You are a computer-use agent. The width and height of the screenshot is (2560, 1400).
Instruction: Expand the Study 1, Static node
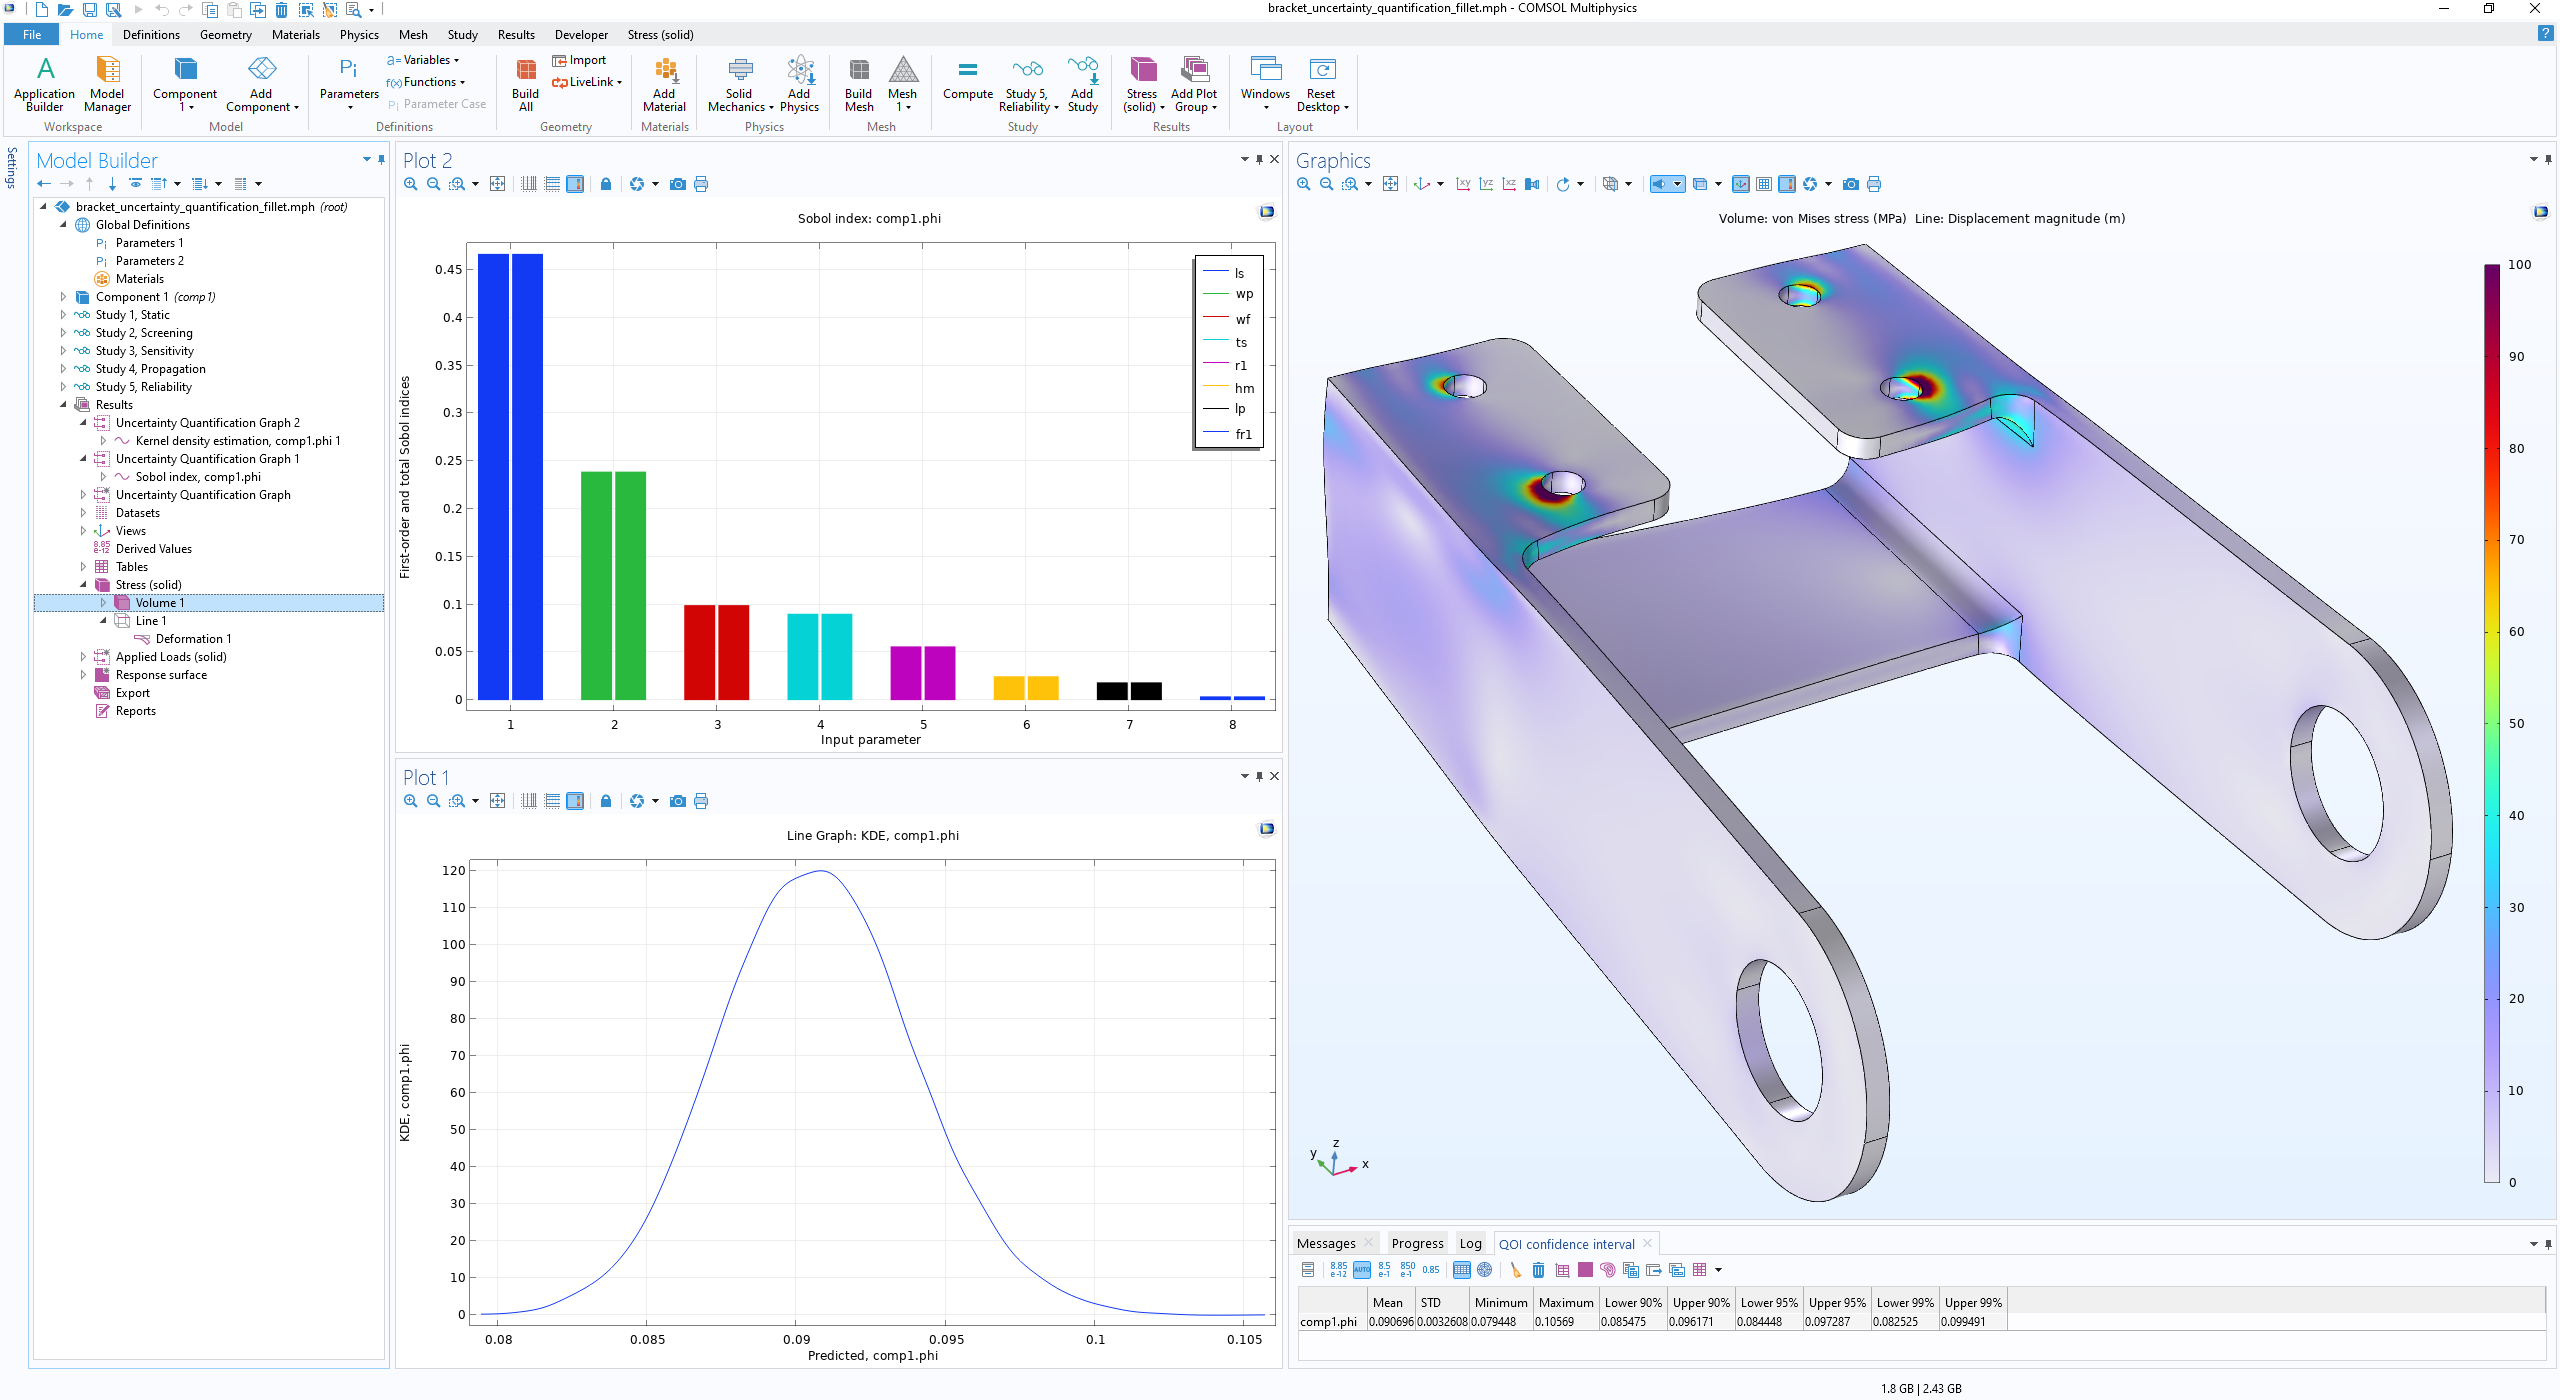pos(63,314)
